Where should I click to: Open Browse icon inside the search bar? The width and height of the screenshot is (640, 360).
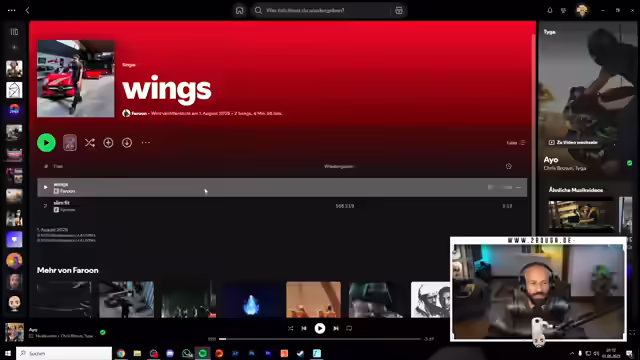click(x=399, y=11)
